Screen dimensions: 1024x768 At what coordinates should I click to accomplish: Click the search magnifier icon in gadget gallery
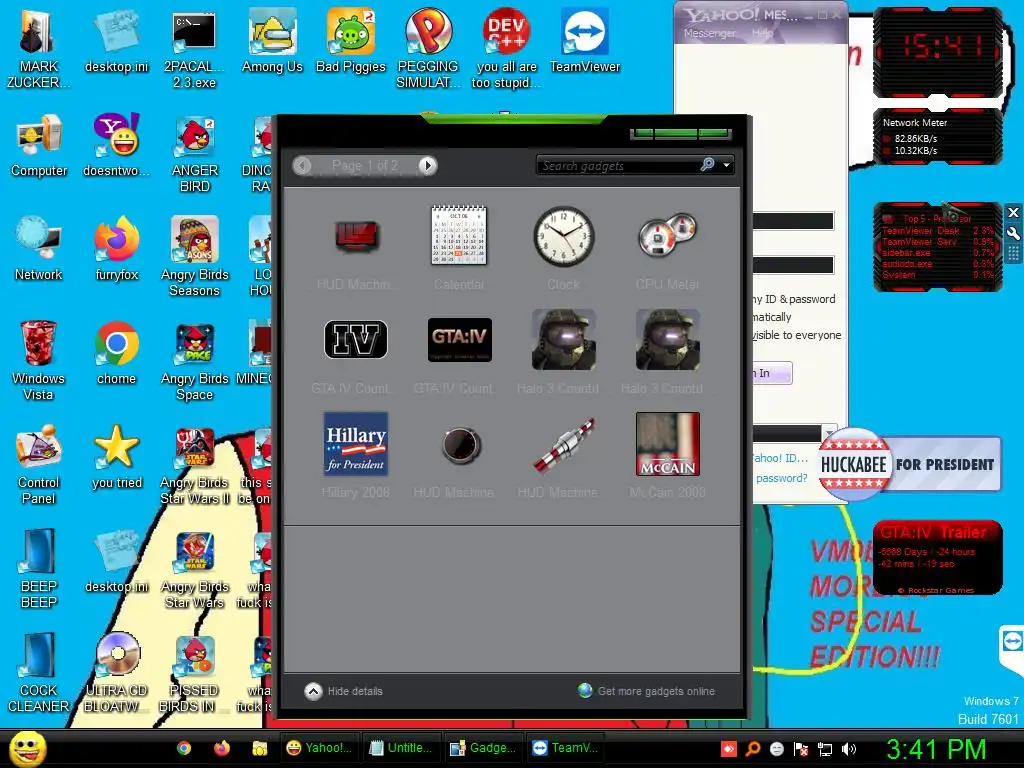(x=707, y=165)
